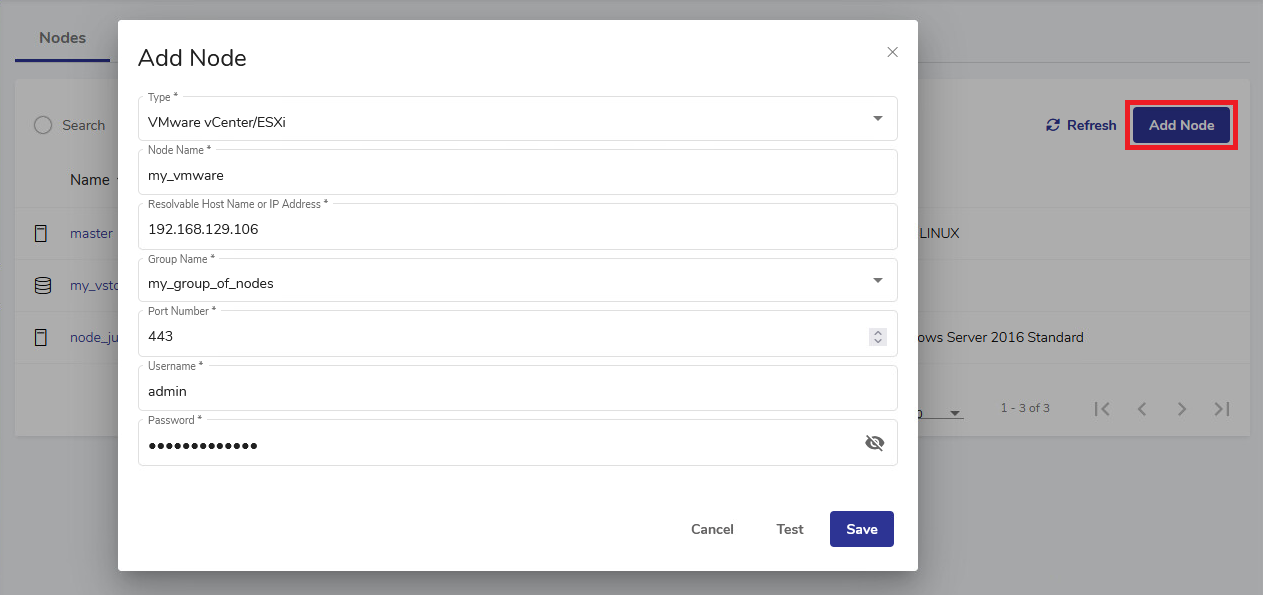
Task: Click the Test button
Action: coord(789,529)
